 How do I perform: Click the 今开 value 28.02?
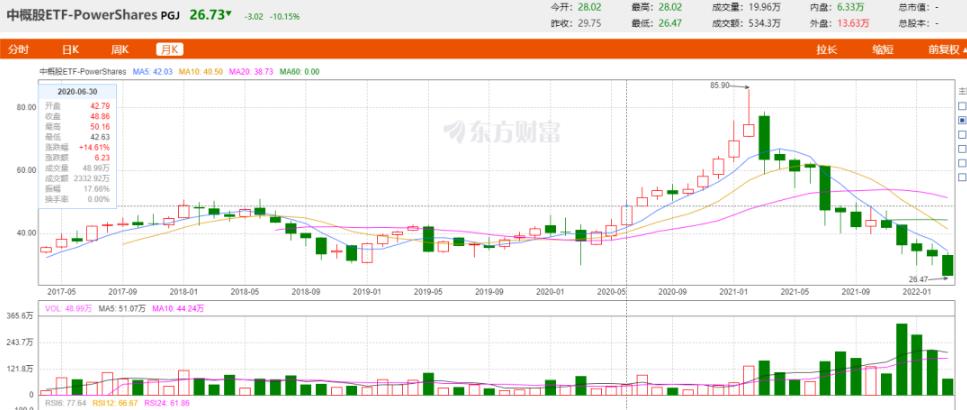pos(588,7)
